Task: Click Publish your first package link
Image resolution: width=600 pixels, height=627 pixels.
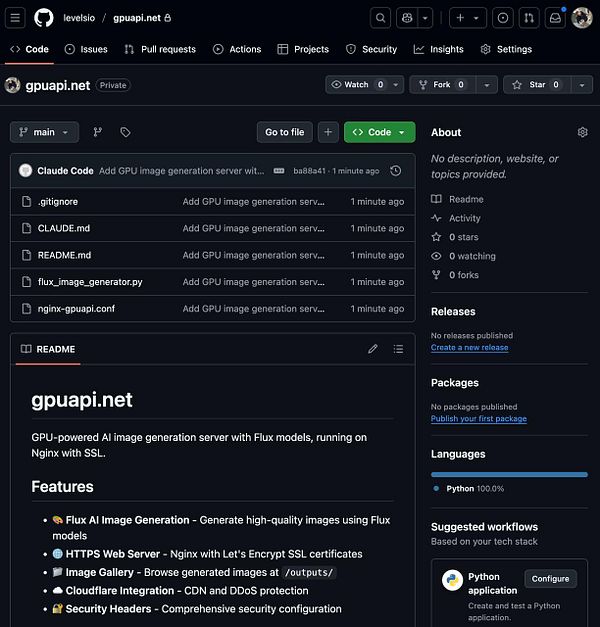Action: pyautogui.click(x=478, y=419)
